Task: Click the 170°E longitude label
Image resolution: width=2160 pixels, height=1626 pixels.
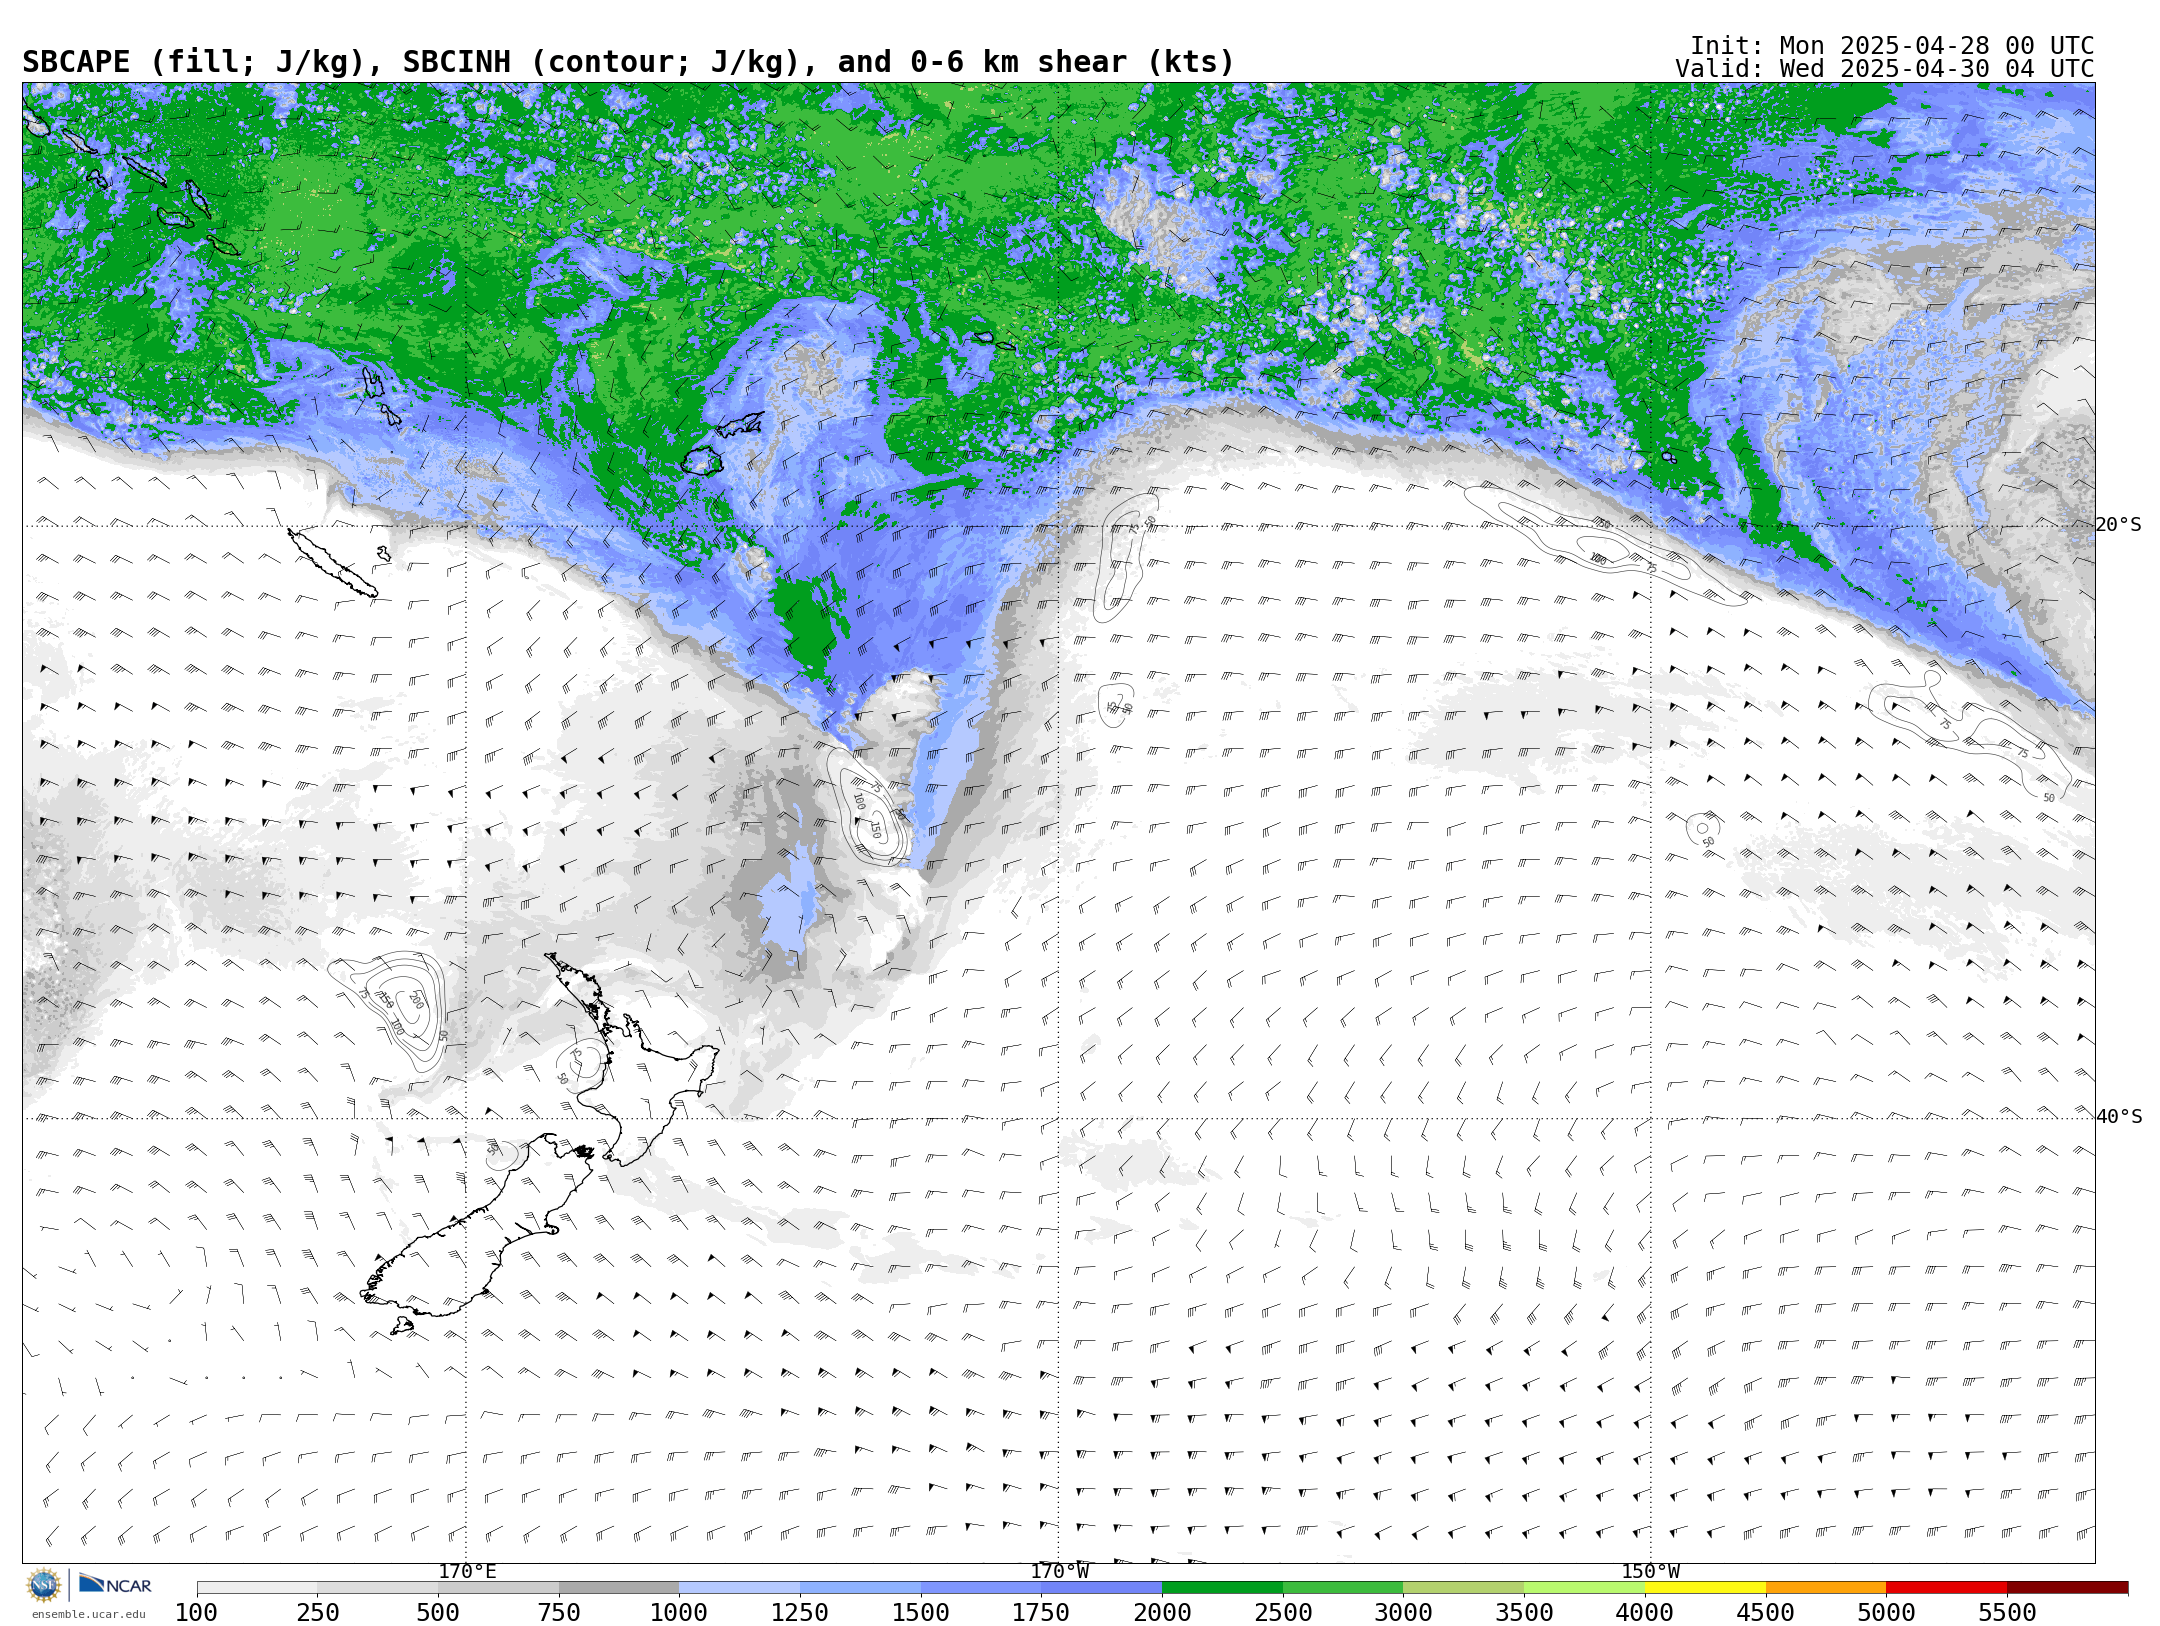Action: pos(467,1572)
